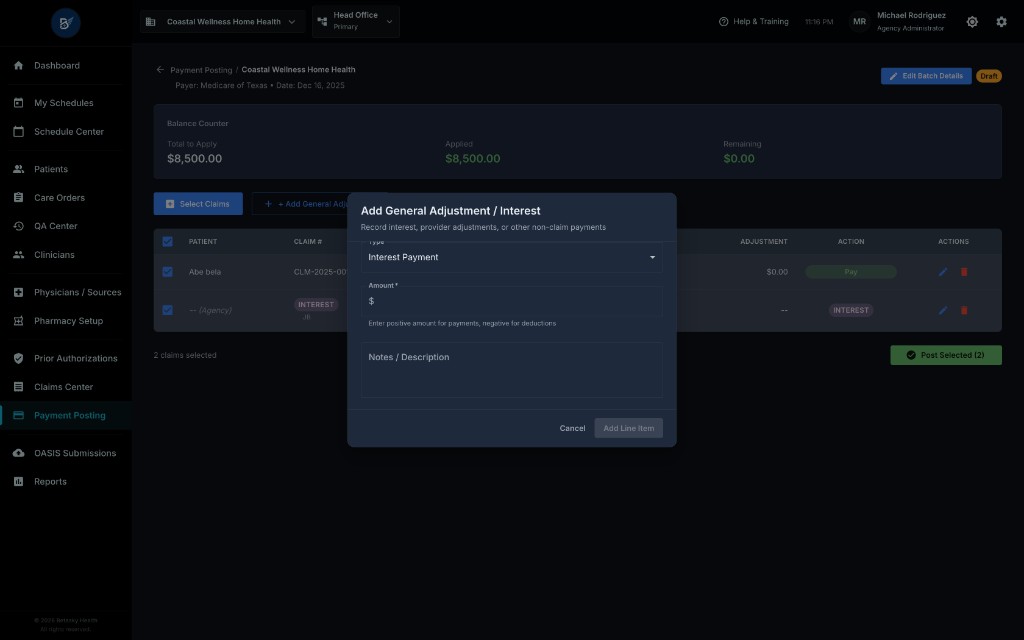Screen dimensions: 1024x640
Task: Click the back arrow beside Payment Posting
Action: 160,69
